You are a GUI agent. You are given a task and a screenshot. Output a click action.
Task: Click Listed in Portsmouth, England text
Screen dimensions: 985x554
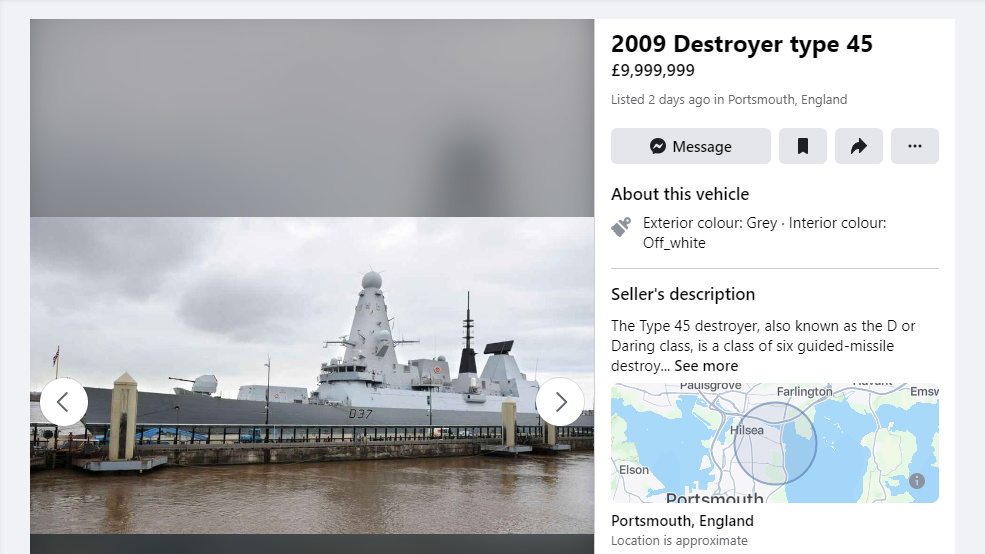(729, 100)
